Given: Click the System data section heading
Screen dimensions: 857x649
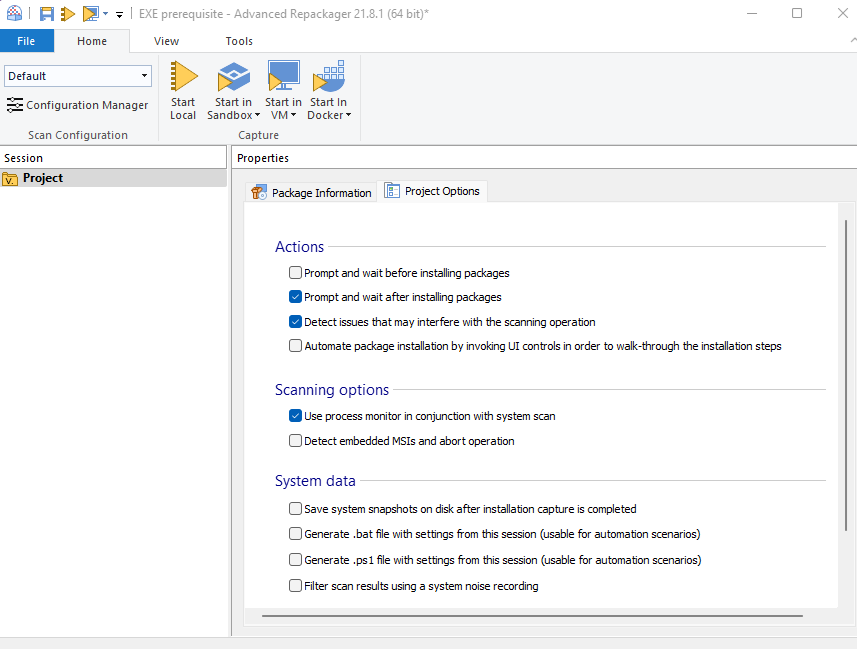Looking at the screenshot, I should click(x=315, y=481).
